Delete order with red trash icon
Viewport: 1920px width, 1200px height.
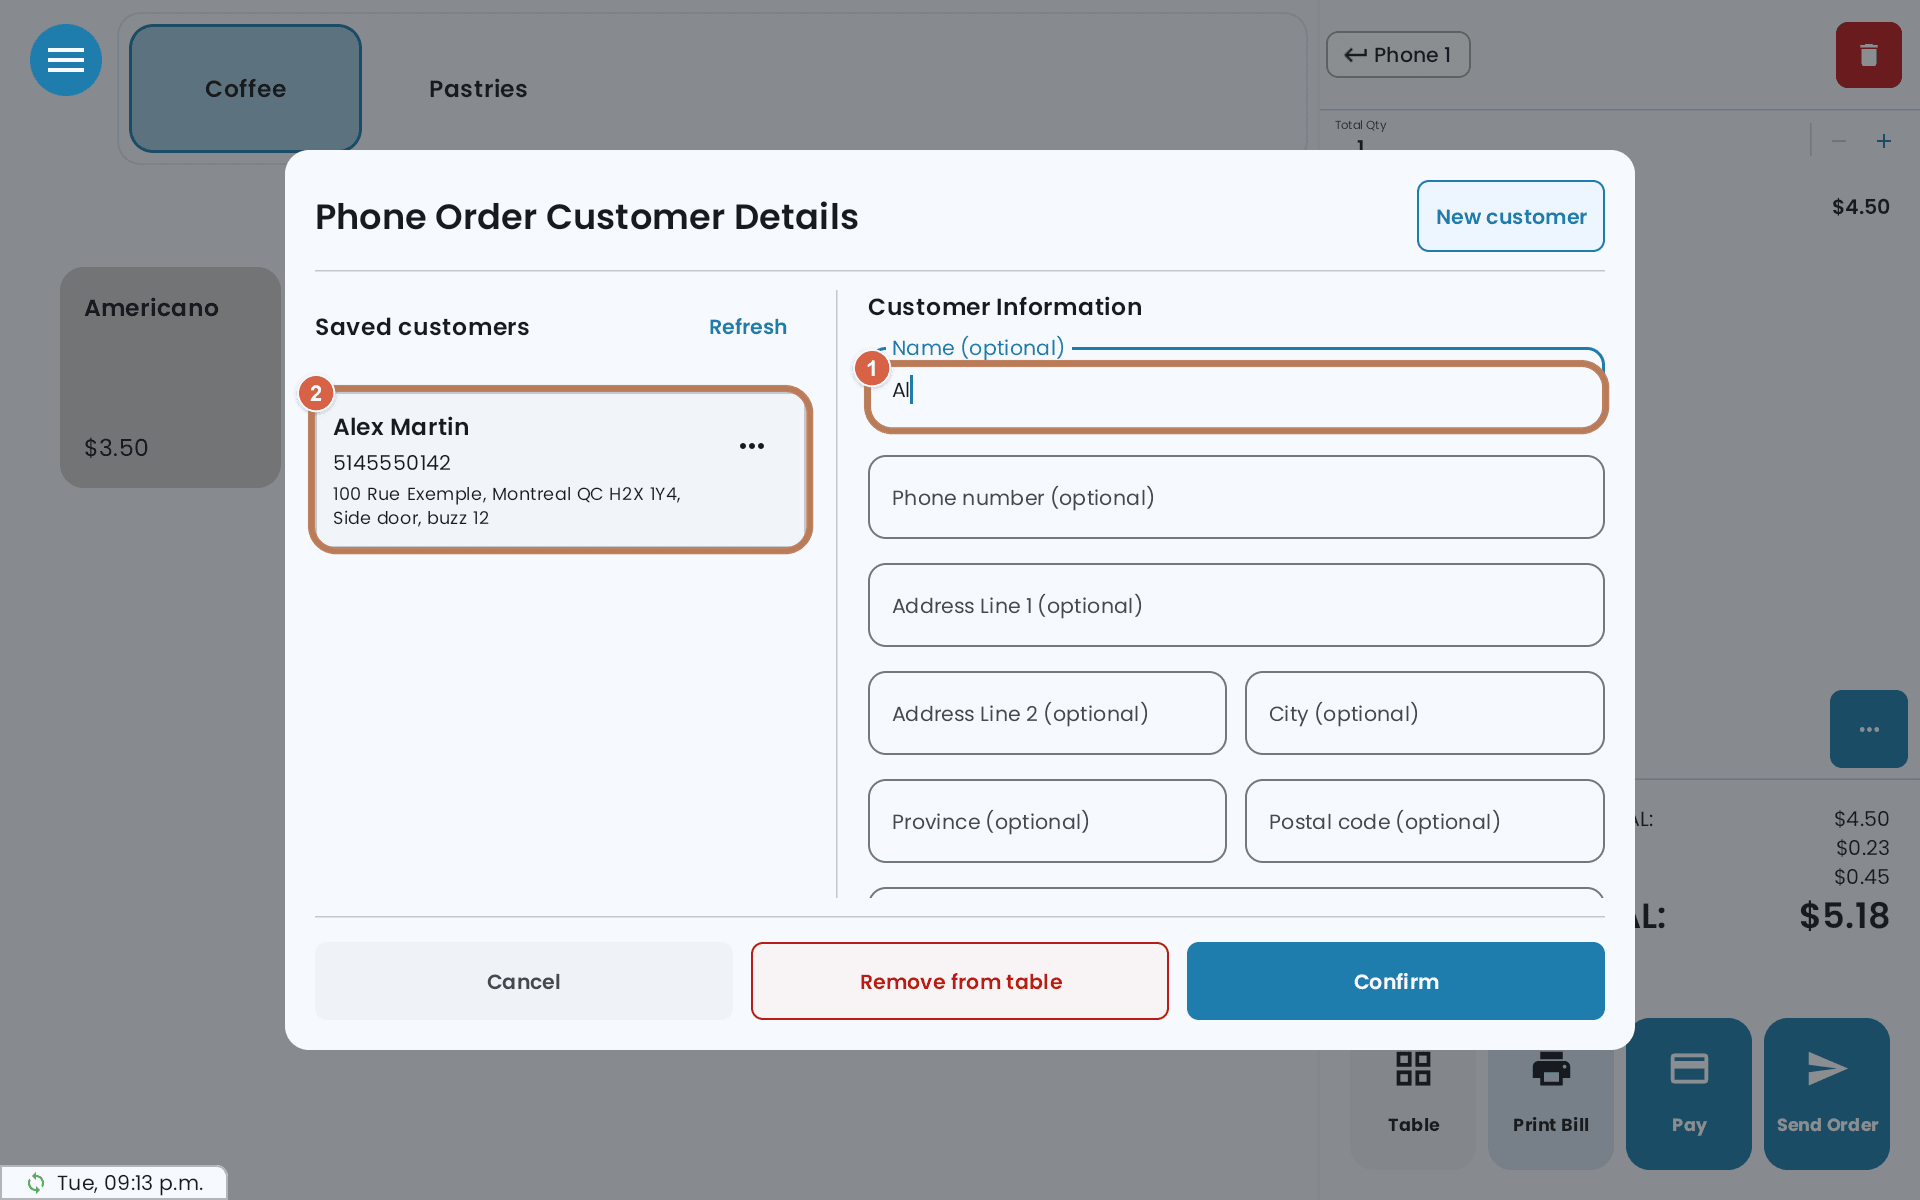coord(1868,55)
